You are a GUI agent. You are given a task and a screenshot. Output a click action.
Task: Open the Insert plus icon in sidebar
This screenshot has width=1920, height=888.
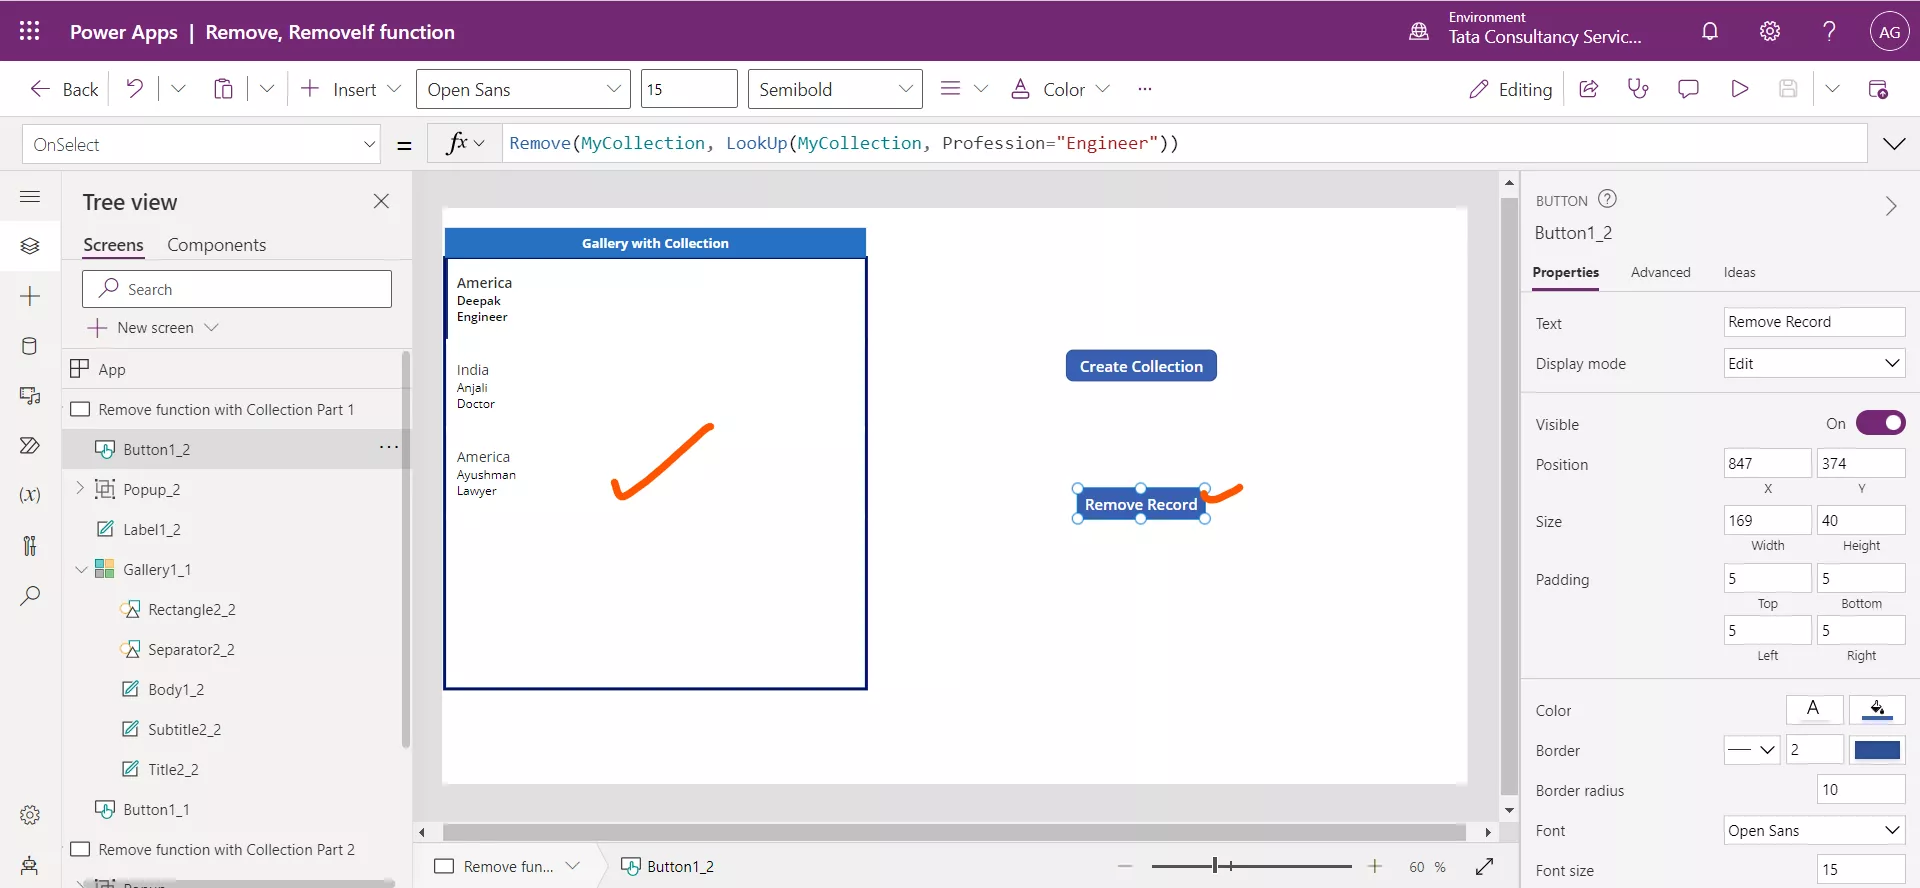tap(30, 296)
